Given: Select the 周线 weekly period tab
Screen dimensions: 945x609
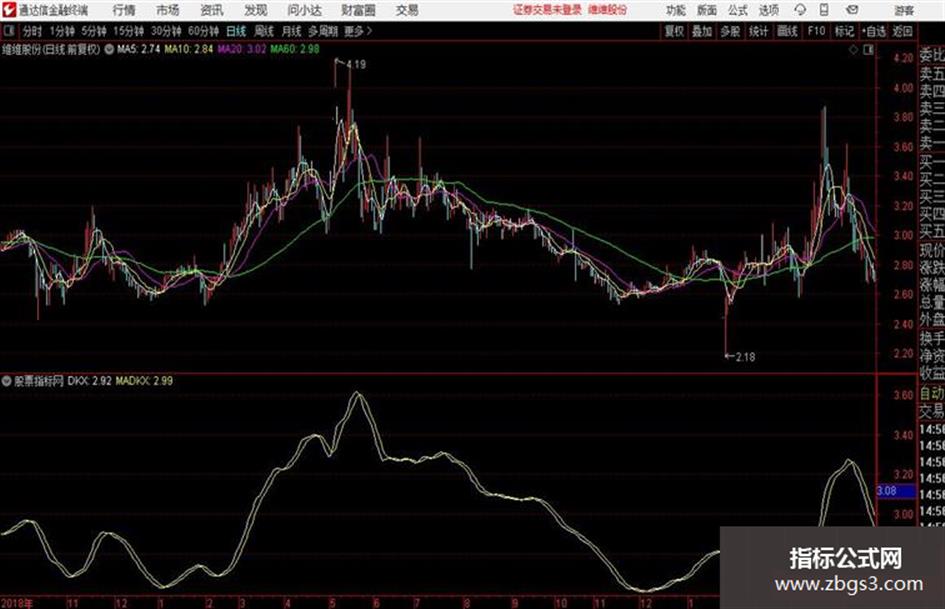Looking at the screenshot, I should pyautogui.click(x=264, y=31).
